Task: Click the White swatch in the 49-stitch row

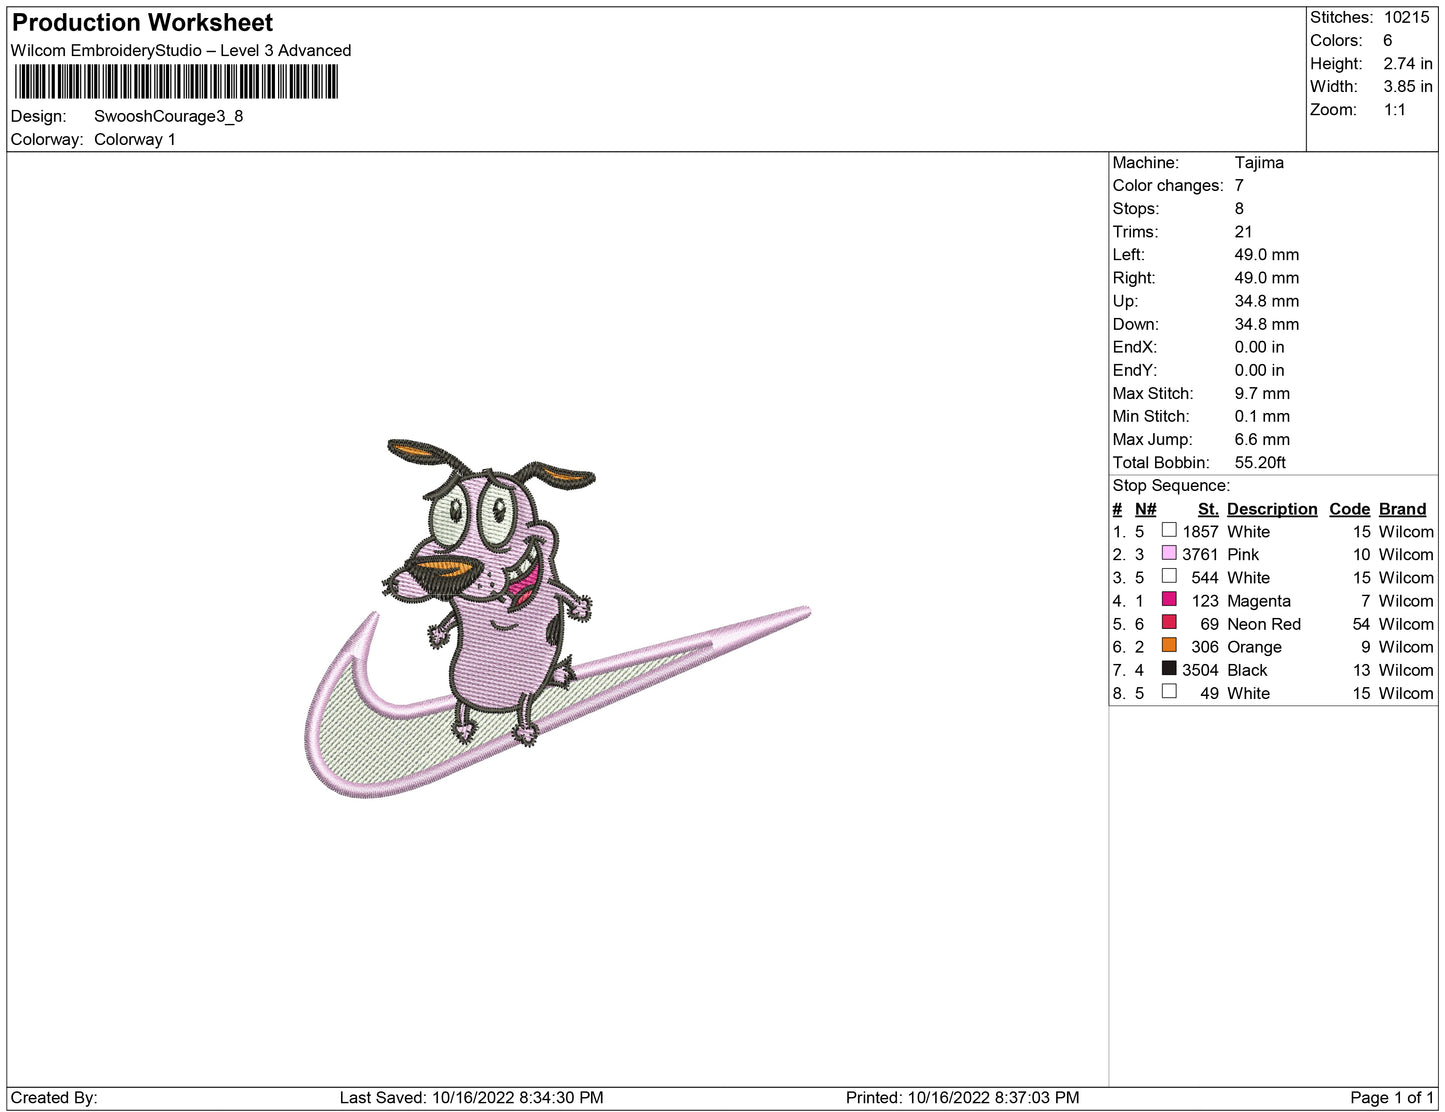Action: [1169, 691]
